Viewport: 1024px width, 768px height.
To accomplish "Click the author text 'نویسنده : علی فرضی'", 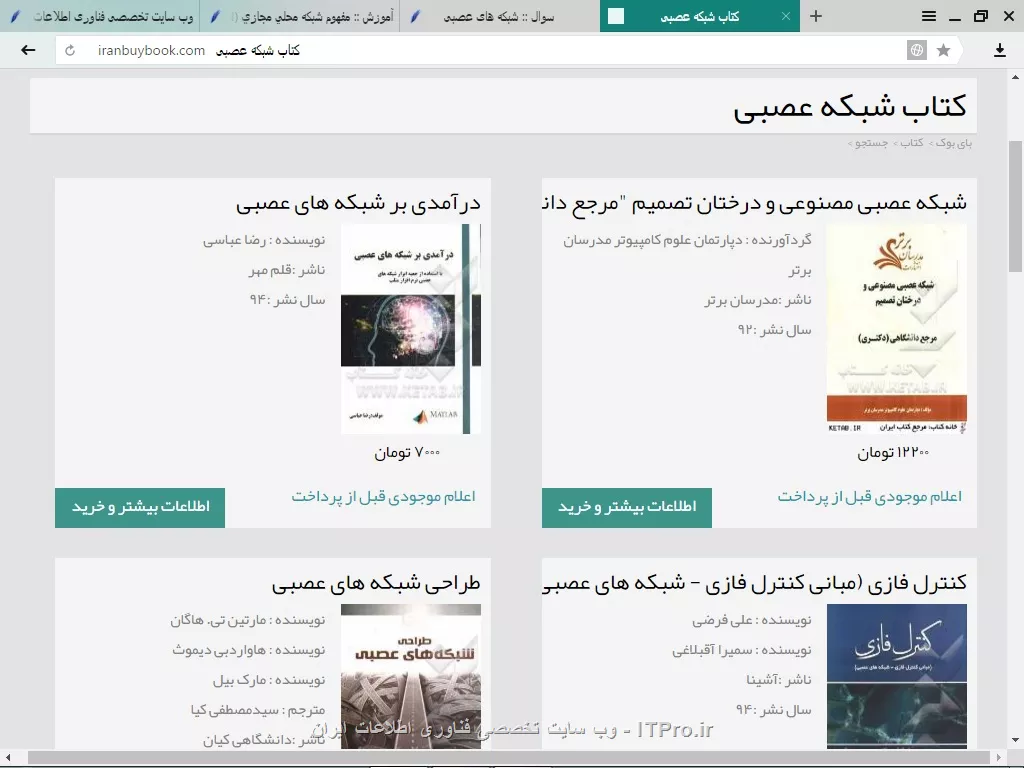I will pos(752,620).
